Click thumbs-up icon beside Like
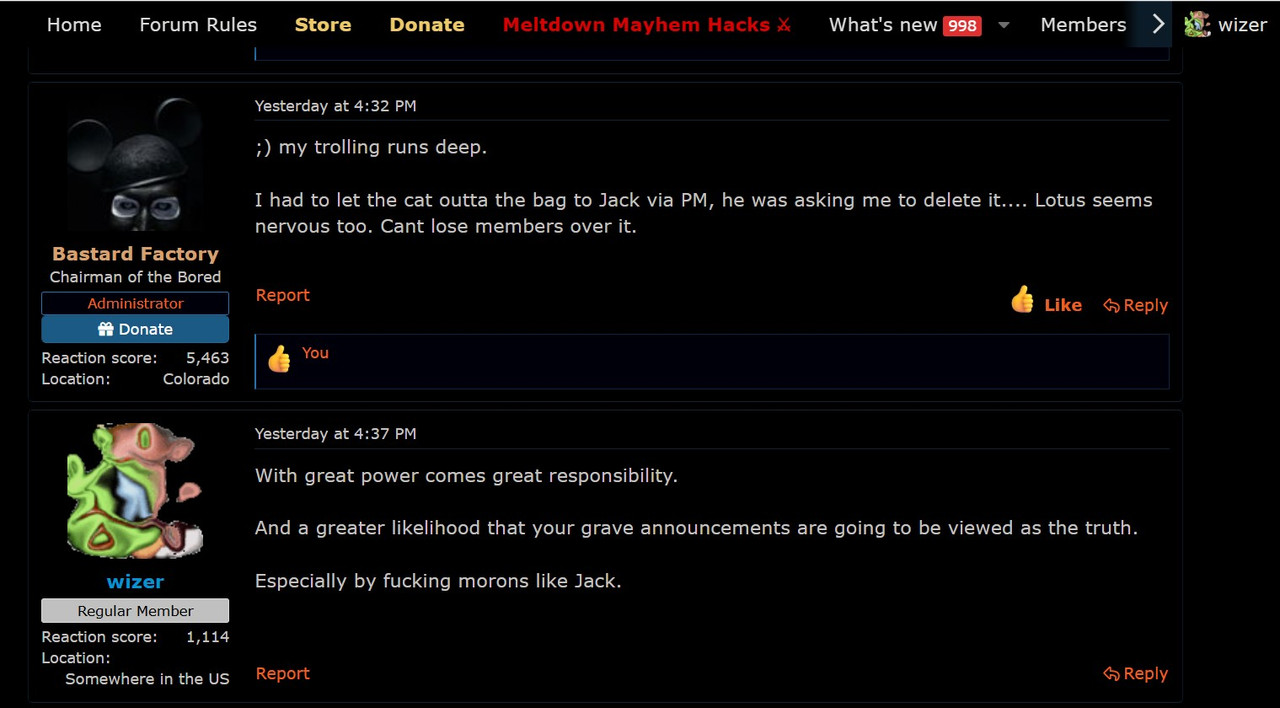Screen dimensions: 1280x708 [x=1022, y=299]
